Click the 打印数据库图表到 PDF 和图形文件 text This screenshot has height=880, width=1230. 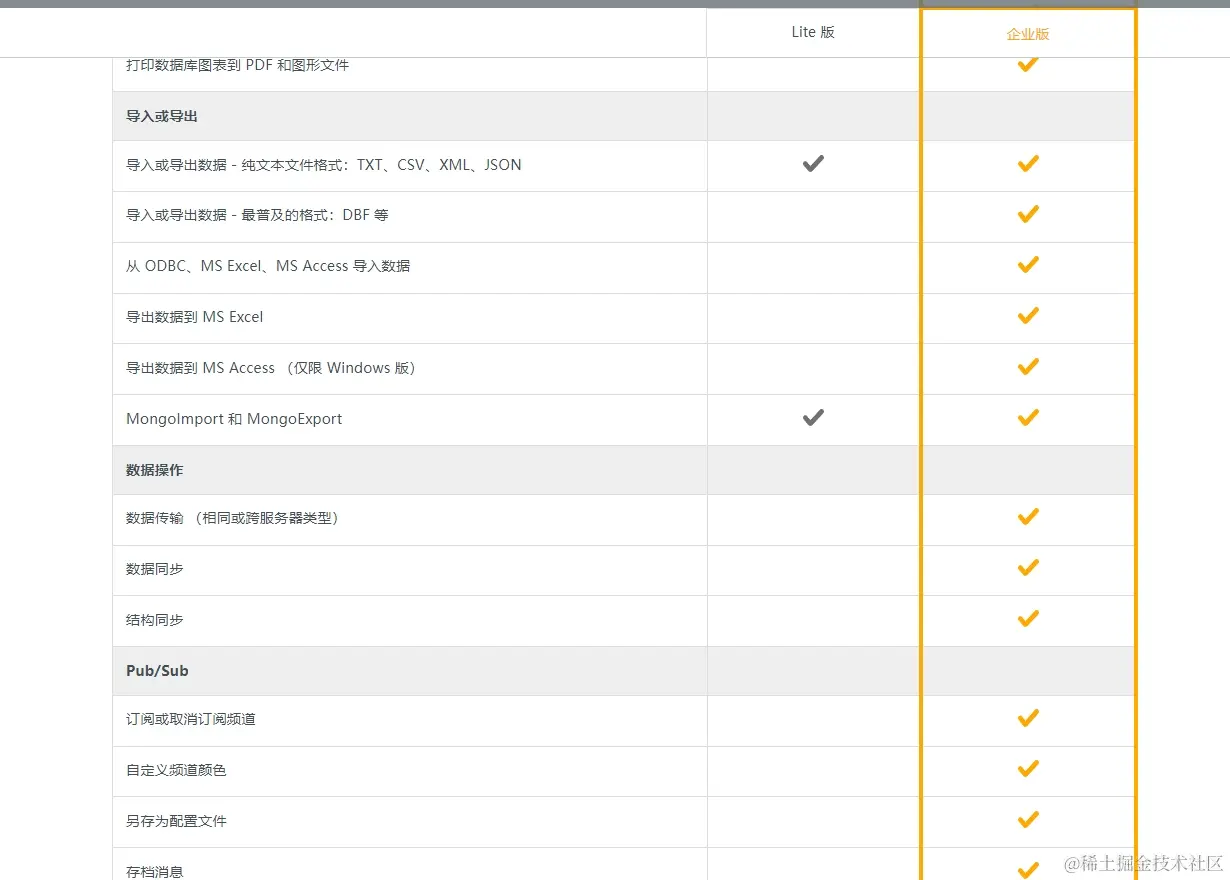pyautogui.click(x=238, y=65)
